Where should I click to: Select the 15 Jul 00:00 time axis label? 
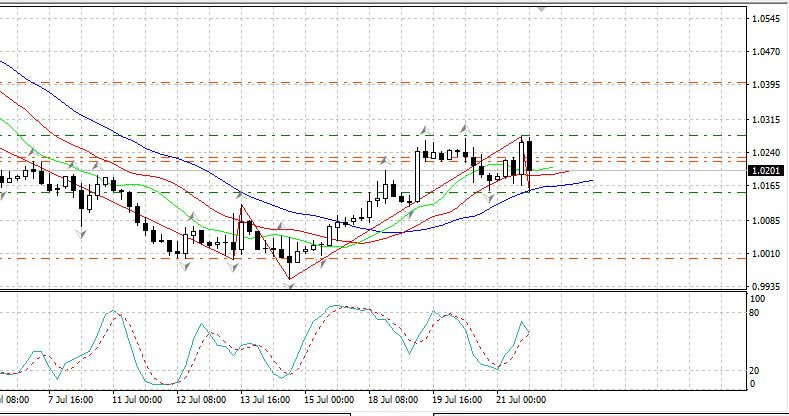(x=327, y=398)
